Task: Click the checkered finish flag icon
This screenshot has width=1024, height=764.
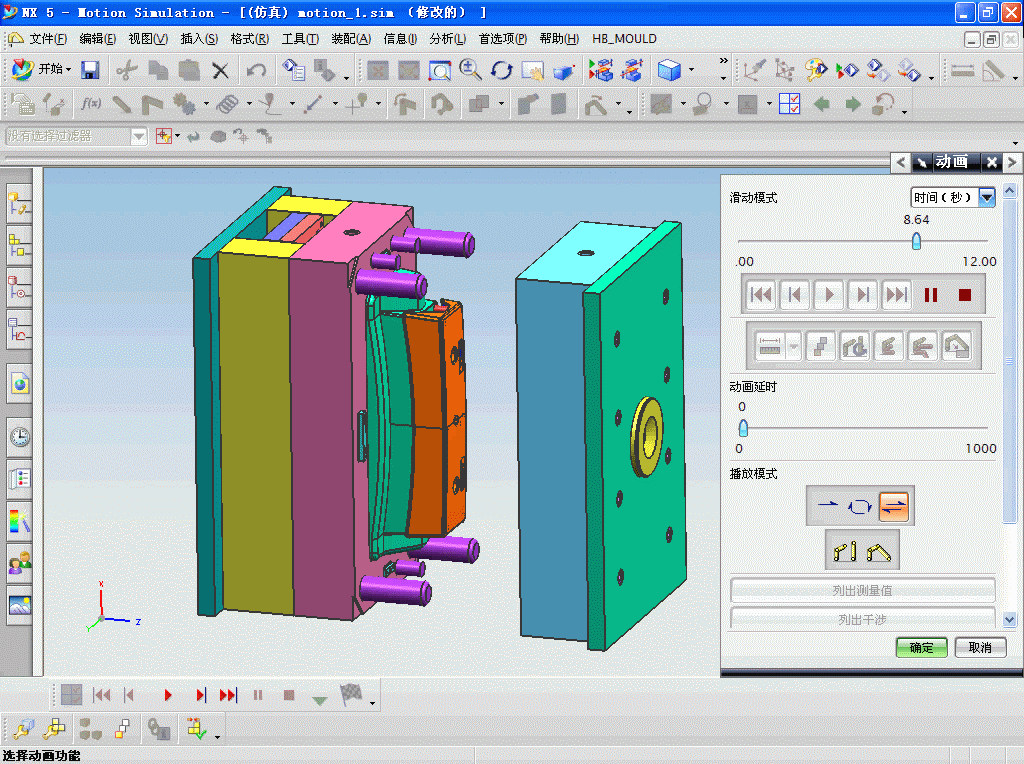Action: (x=351, y=695)
